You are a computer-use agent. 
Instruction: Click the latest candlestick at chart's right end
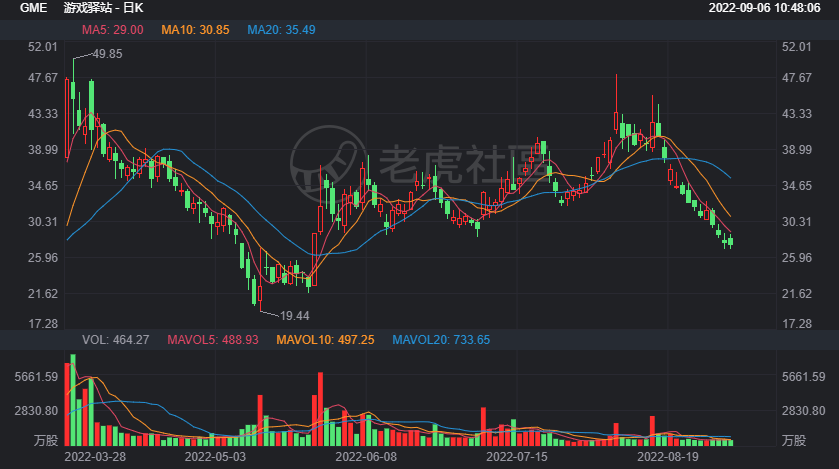(730, 242)
